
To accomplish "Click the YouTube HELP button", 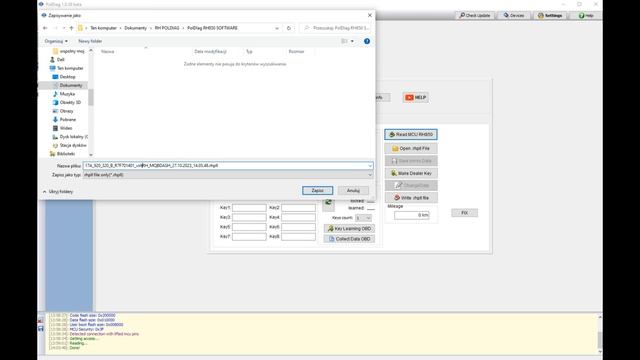I will 416,98.
